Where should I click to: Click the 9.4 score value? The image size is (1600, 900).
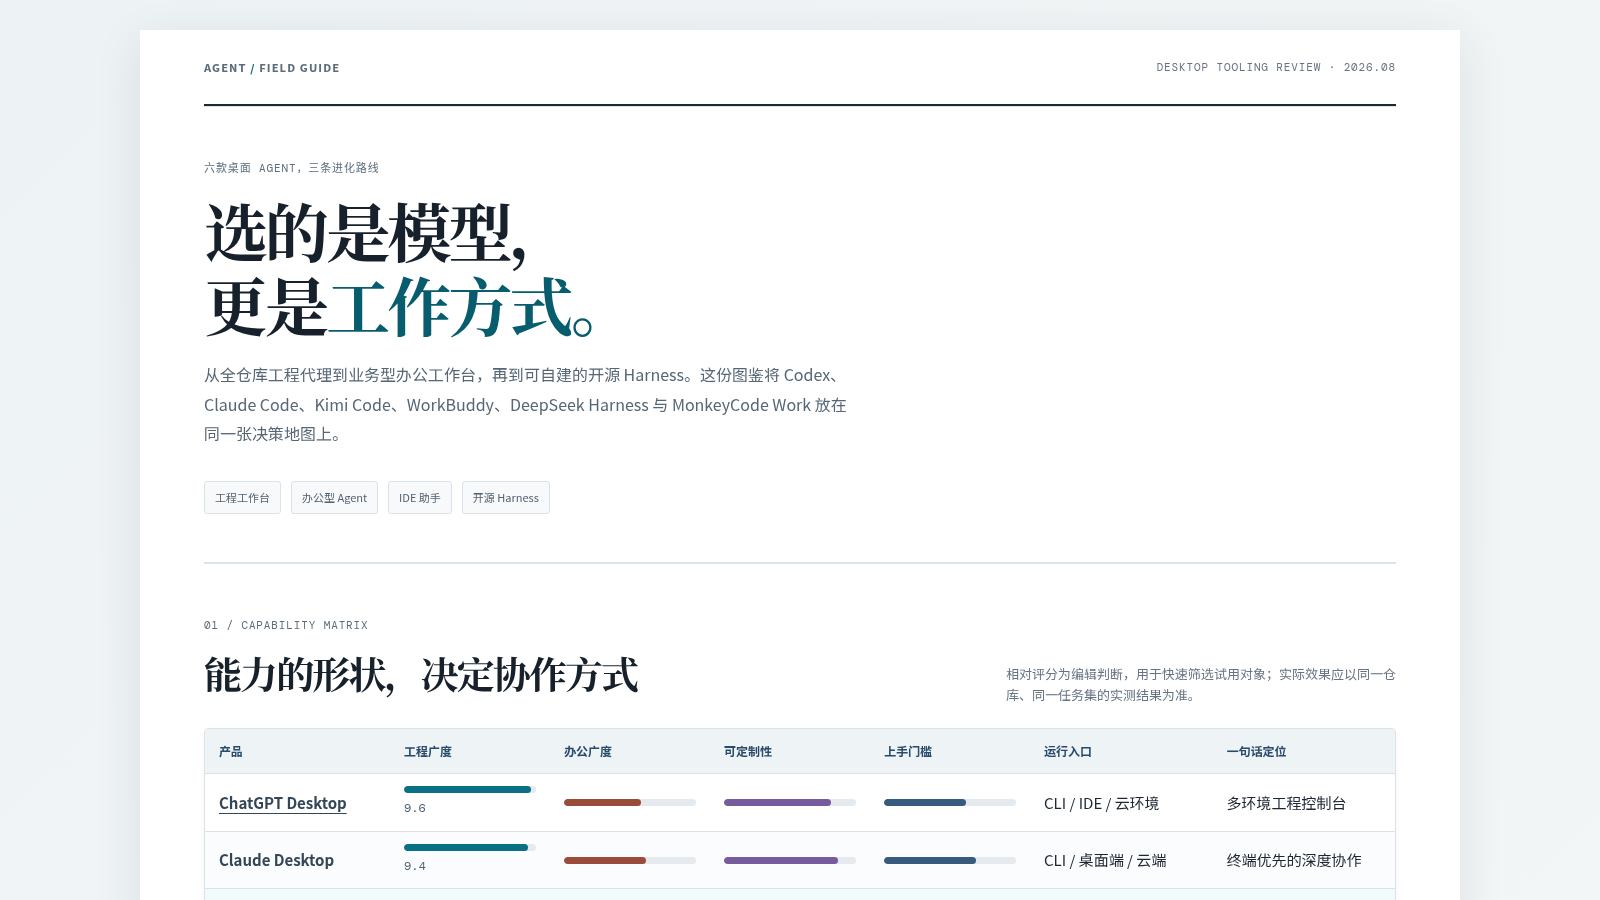415,866
